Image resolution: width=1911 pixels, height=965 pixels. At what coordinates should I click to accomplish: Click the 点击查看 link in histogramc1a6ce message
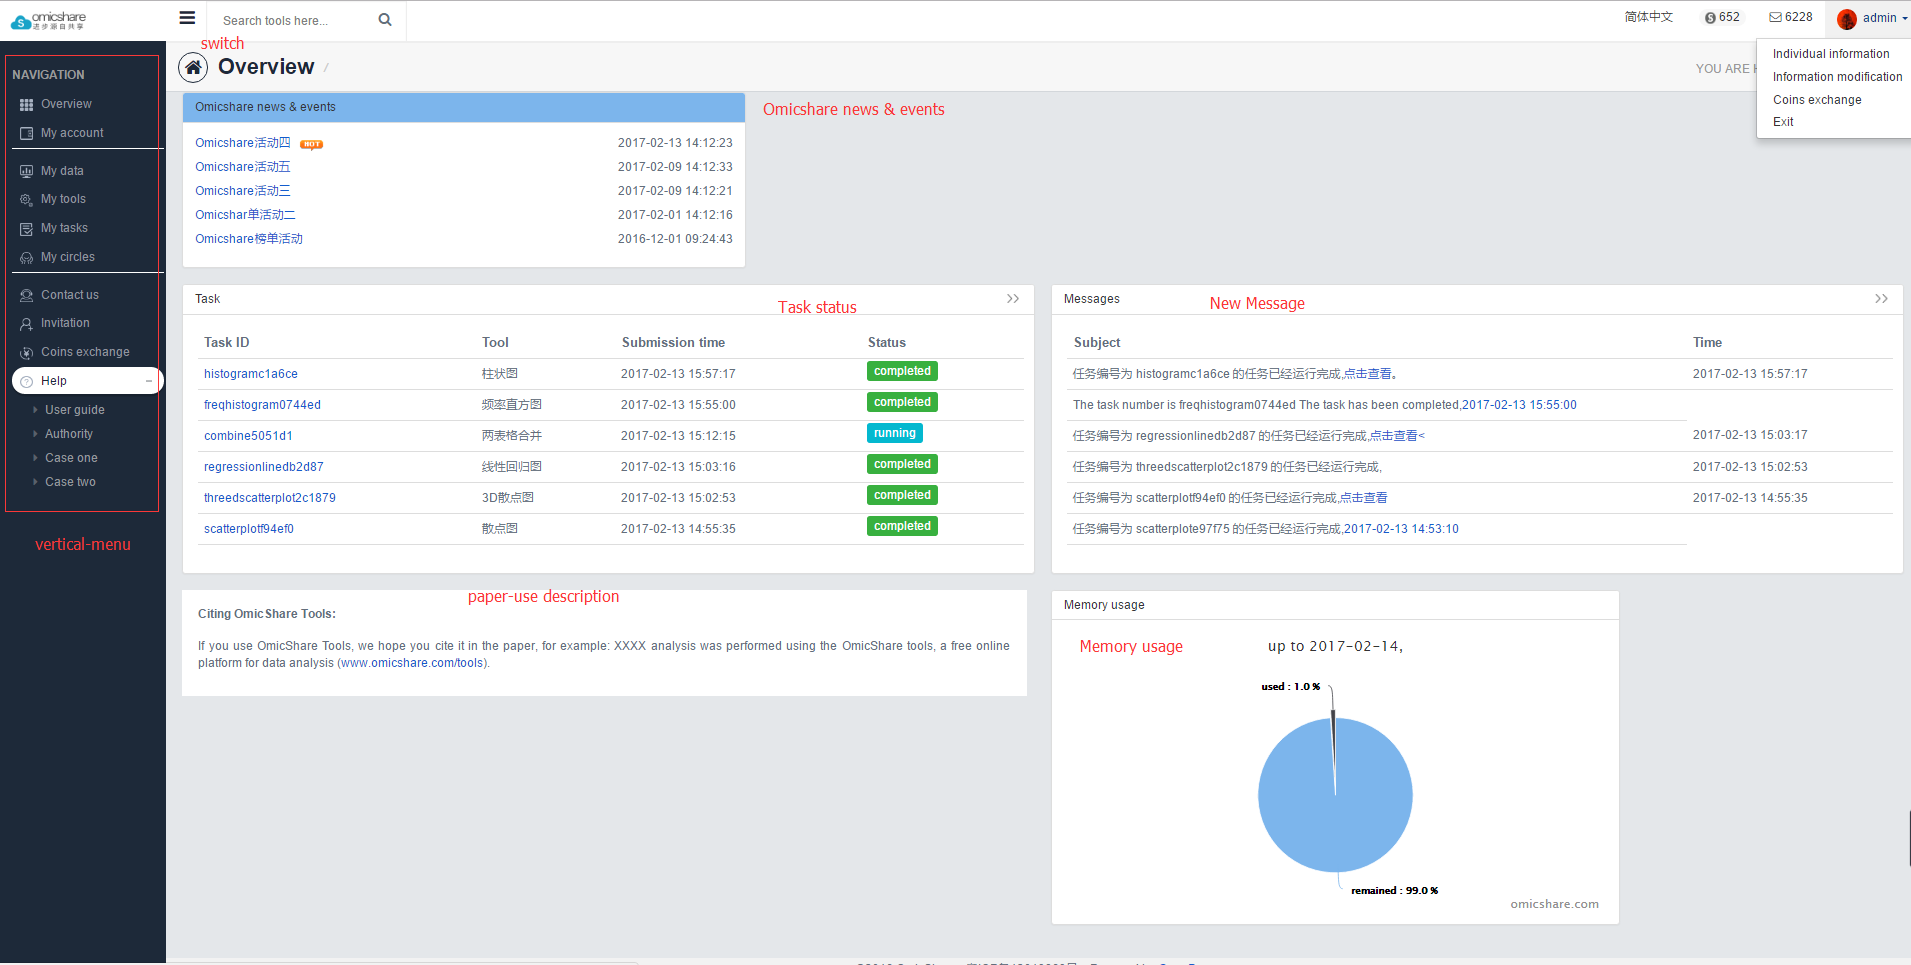tap(1367, 374)
